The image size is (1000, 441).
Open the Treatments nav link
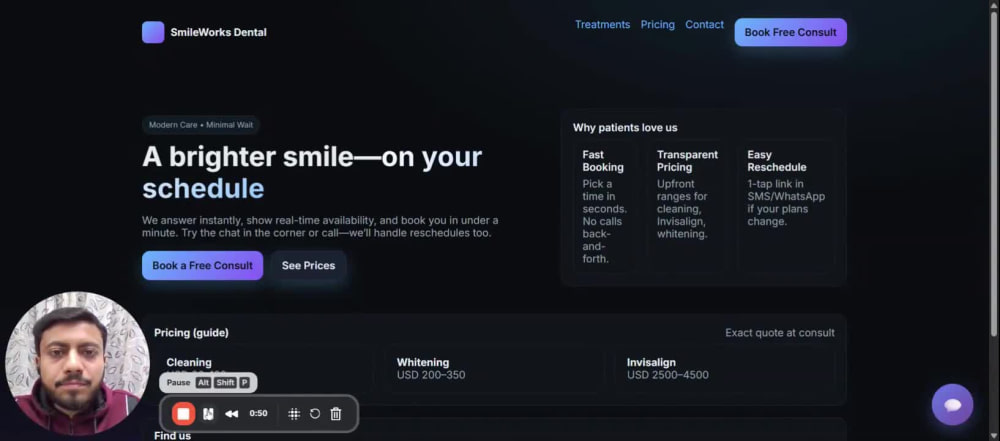pyautogui.click(x=602, y=25)
